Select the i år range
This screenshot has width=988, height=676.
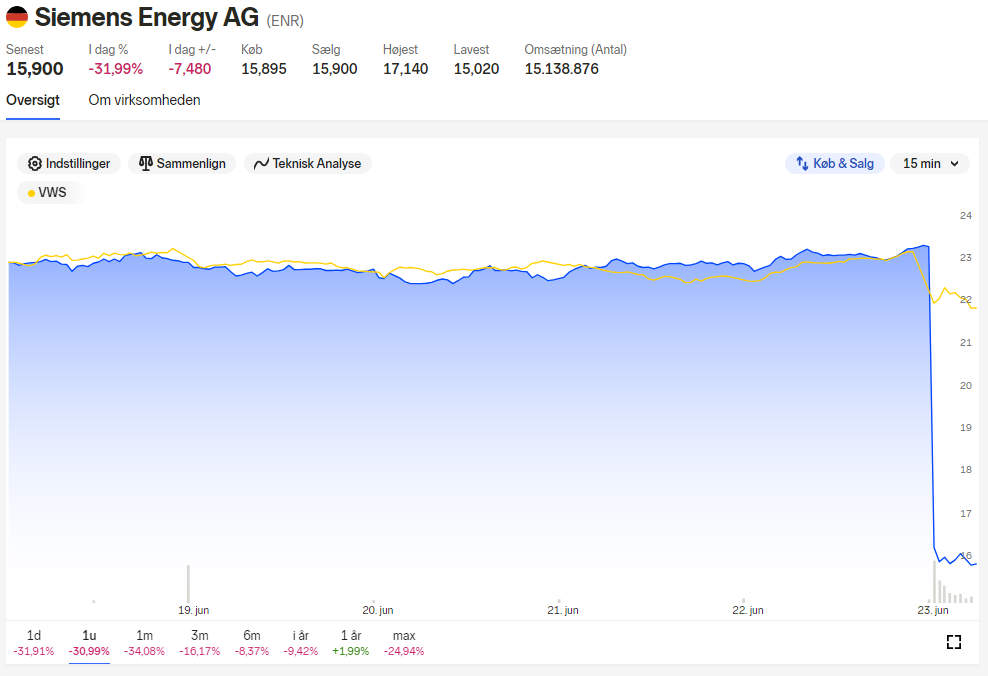tap(301, 643)
